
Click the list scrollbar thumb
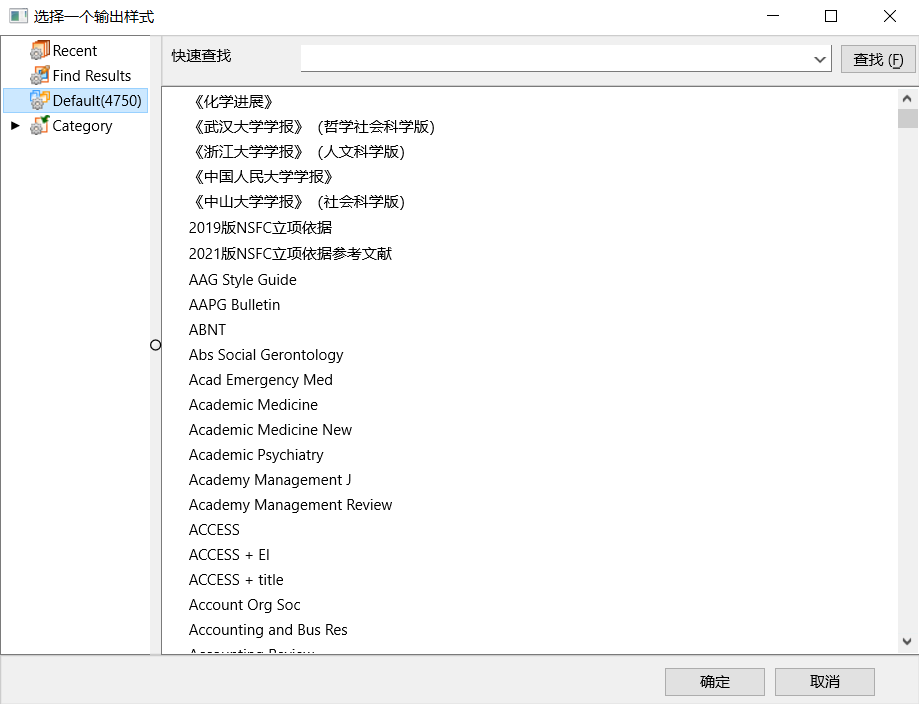tap(907, 118)
